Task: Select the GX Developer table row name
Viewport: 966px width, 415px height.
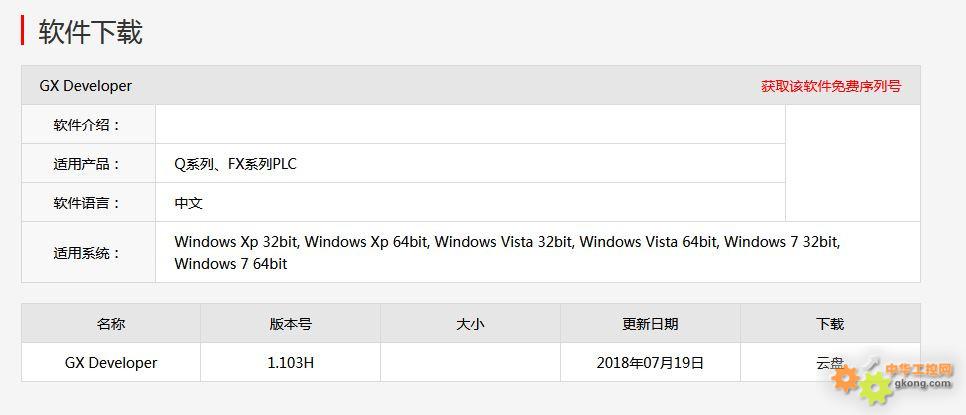Action: (111, 363)
